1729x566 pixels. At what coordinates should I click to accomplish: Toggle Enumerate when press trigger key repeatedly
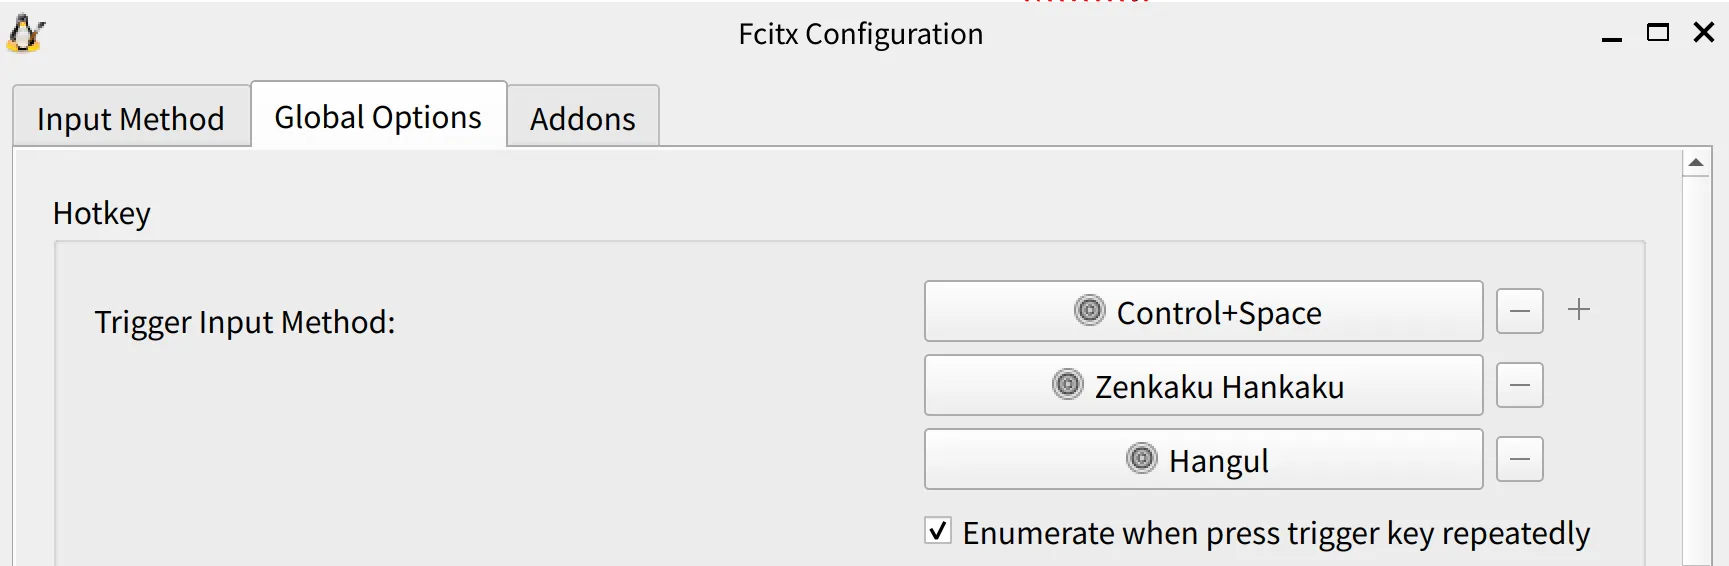click(x=938, y=531)
